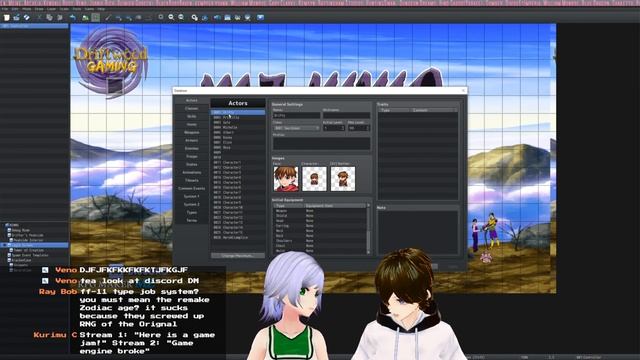The width and height of the screenshot is (640, 360).
Task: Close the Database window
Action: pyautogui.click(x=463, y=91)
